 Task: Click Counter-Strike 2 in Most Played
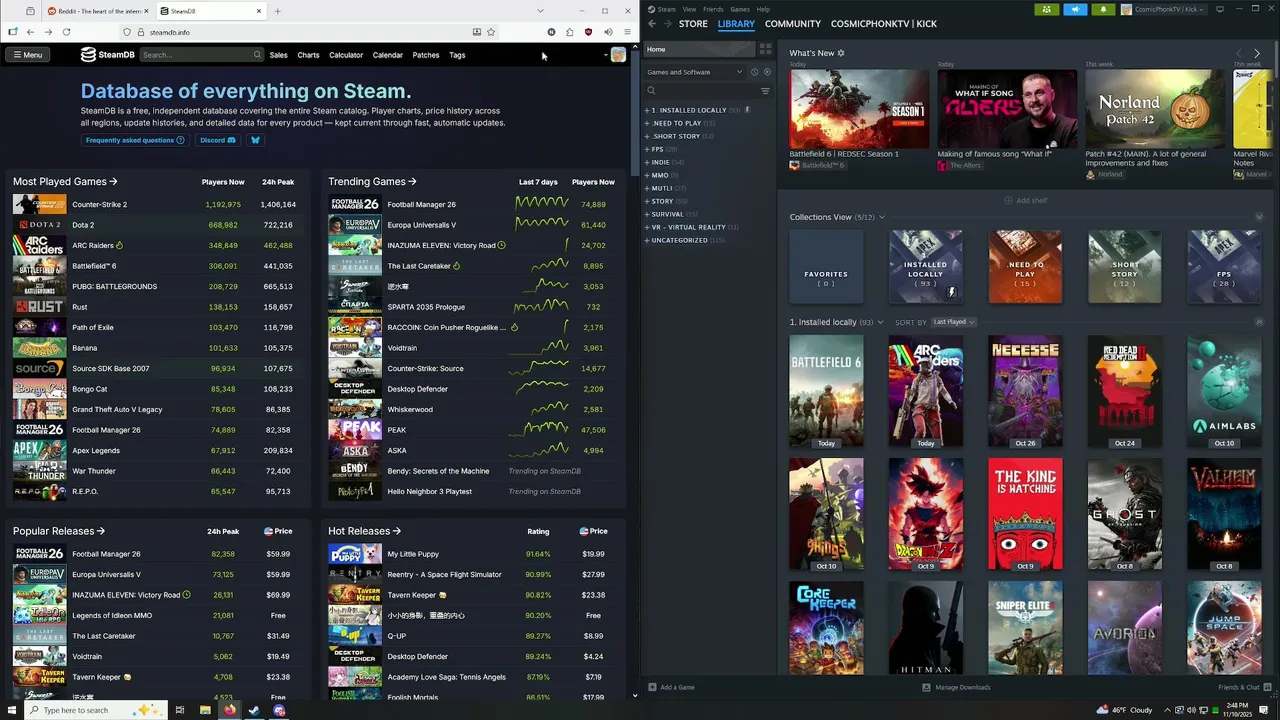click(99, 204)
